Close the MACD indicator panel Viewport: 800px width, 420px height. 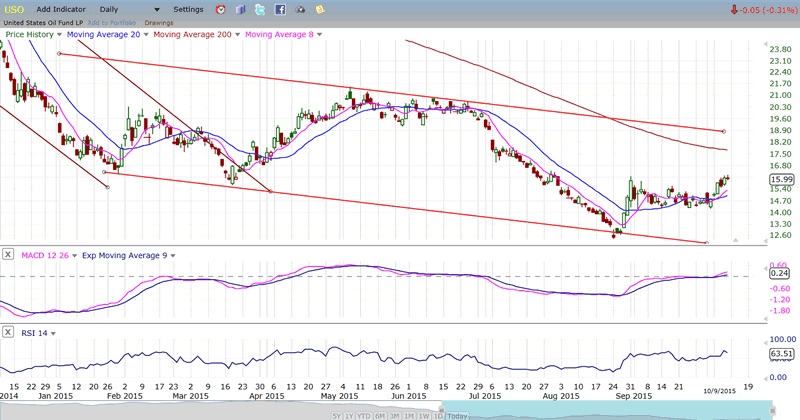(8, 255)
